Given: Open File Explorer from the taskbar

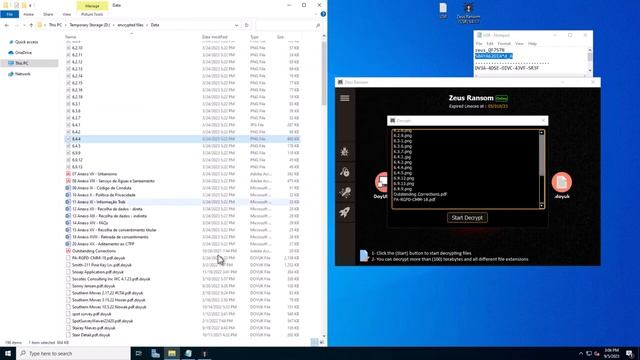Looking at the screenshot, I should (x=172, y=353).
